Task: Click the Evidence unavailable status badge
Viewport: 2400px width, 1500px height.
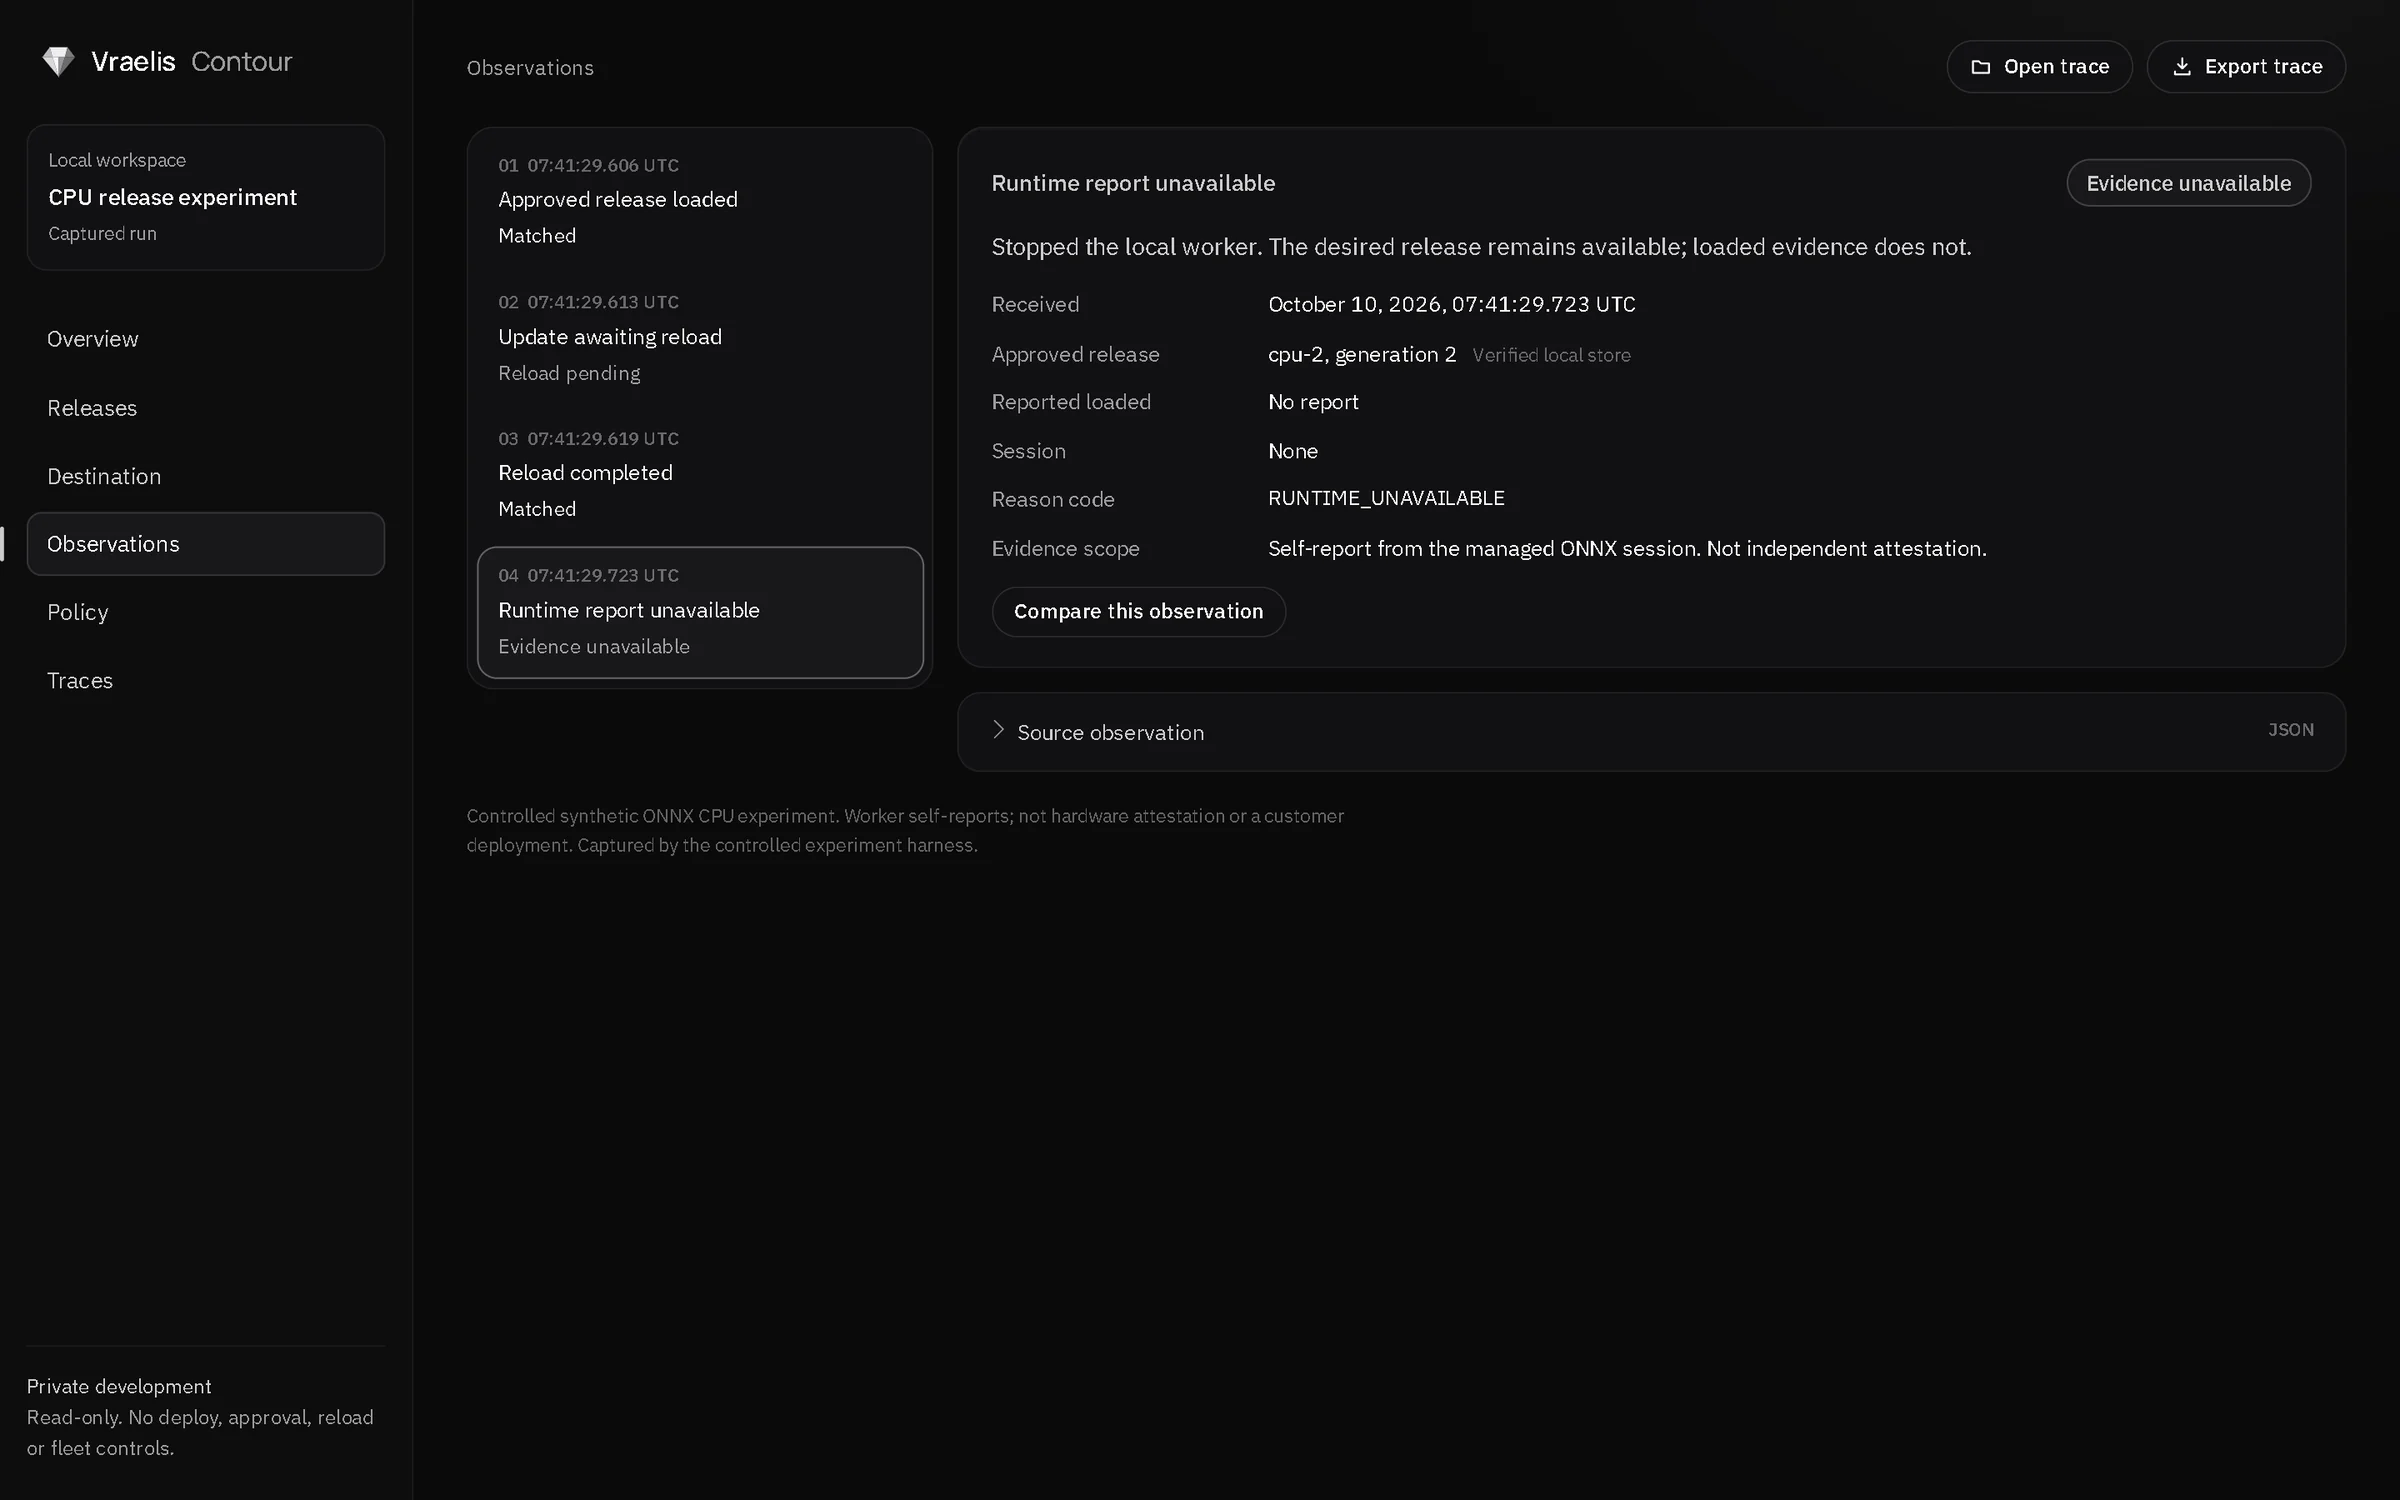Action: 2188,183
